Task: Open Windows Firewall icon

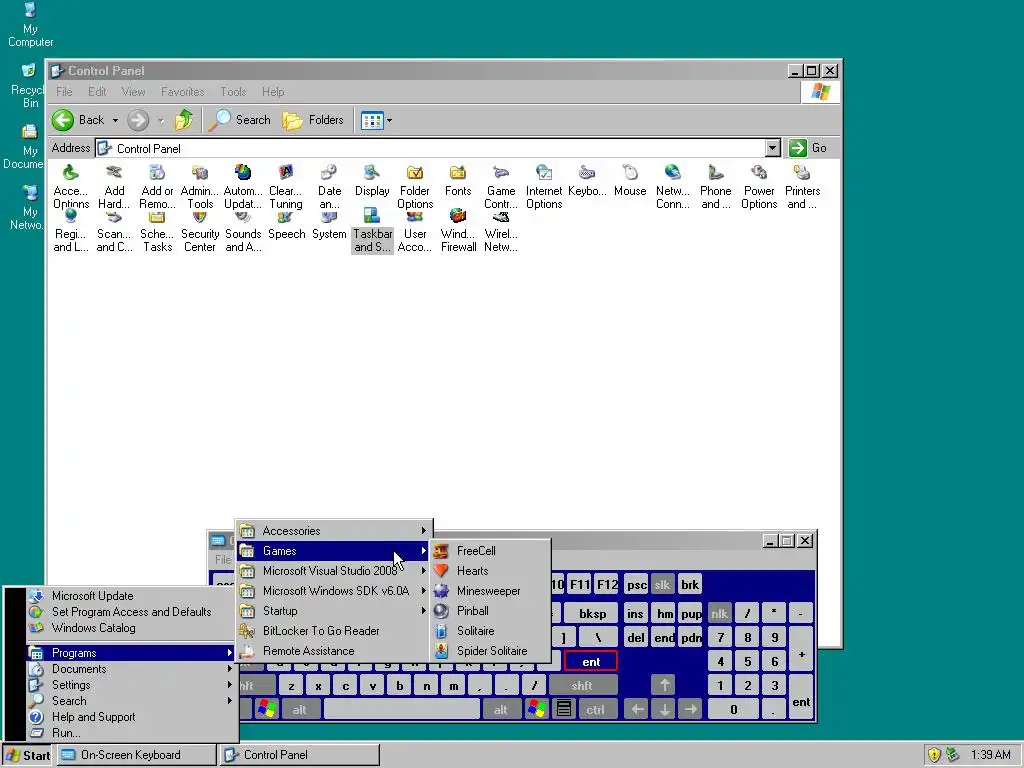Action: 458,232
